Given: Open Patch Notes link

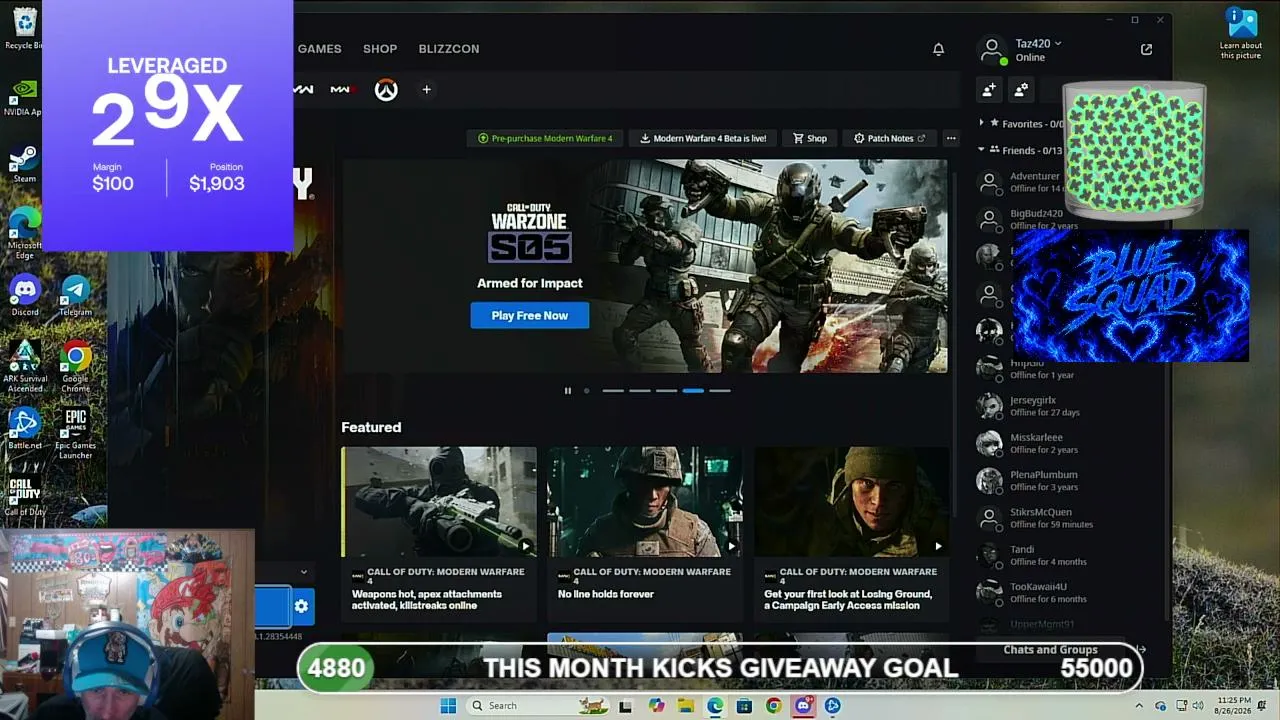Looking at the screenshot, I should [889, 138].
